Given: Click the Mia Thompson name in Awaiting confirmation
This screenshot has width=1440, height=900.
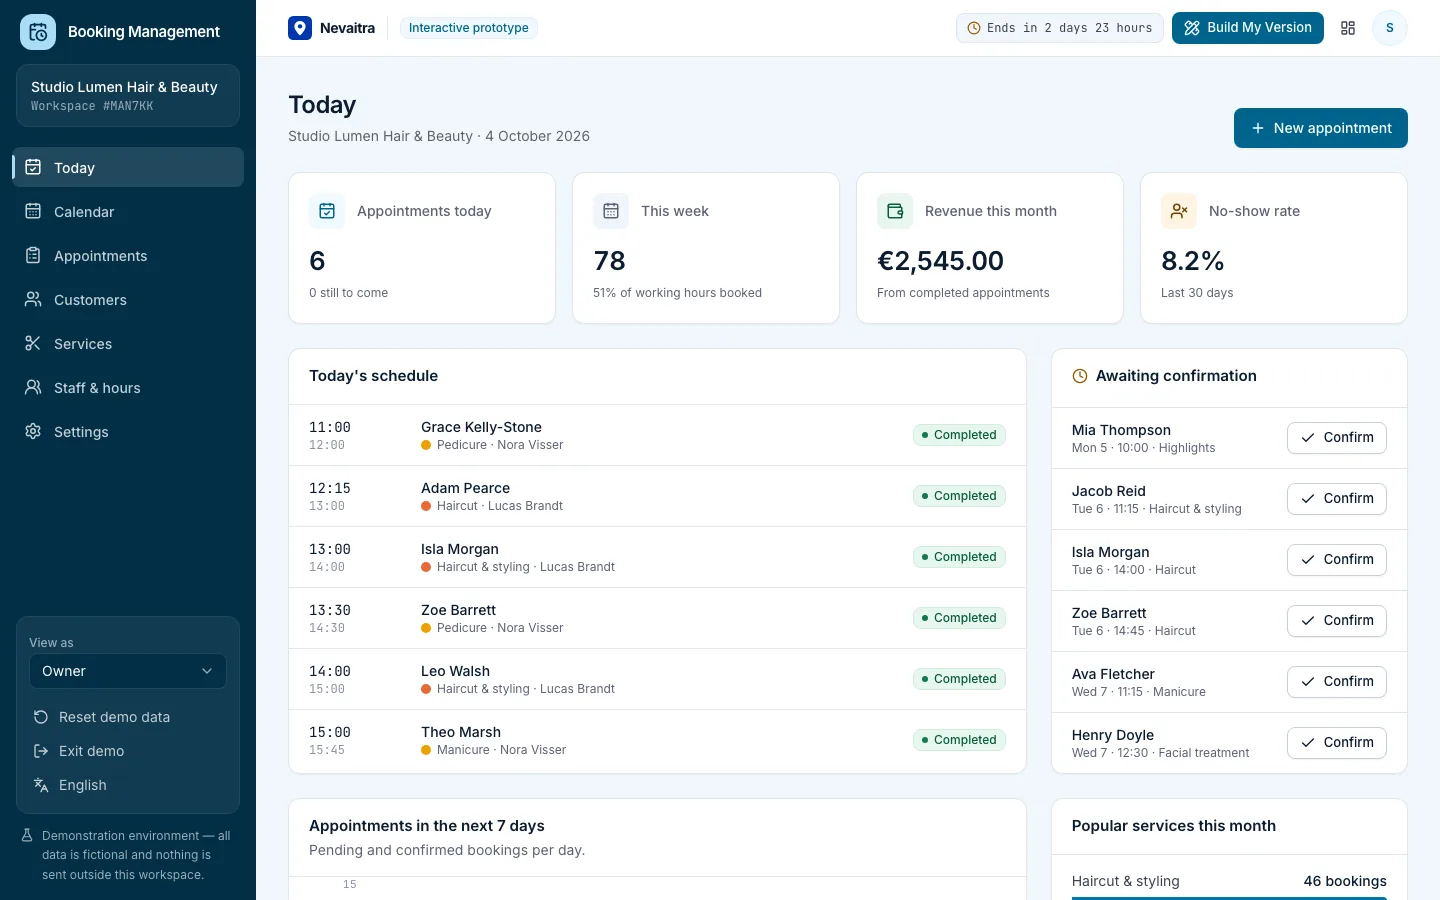Looking at the screenshot, I should tap(1121, 430).
